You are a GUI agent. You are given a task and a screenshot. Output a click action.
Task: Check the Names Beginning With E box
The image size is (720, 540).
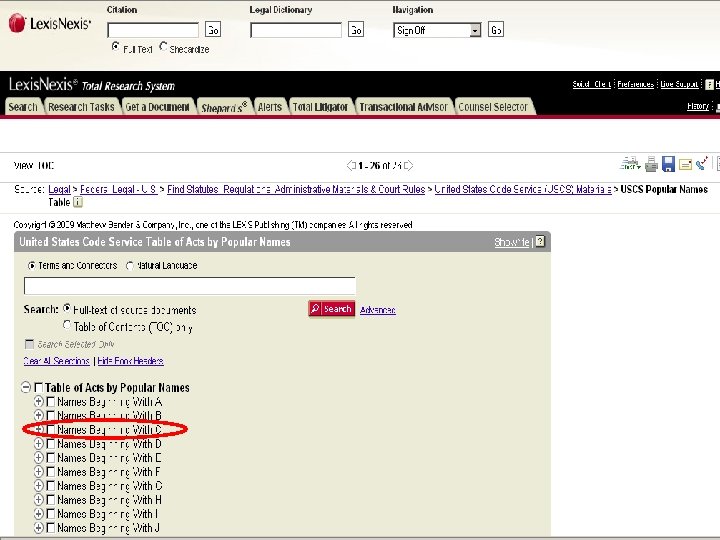pyautogui.click(x=51, y=458)
